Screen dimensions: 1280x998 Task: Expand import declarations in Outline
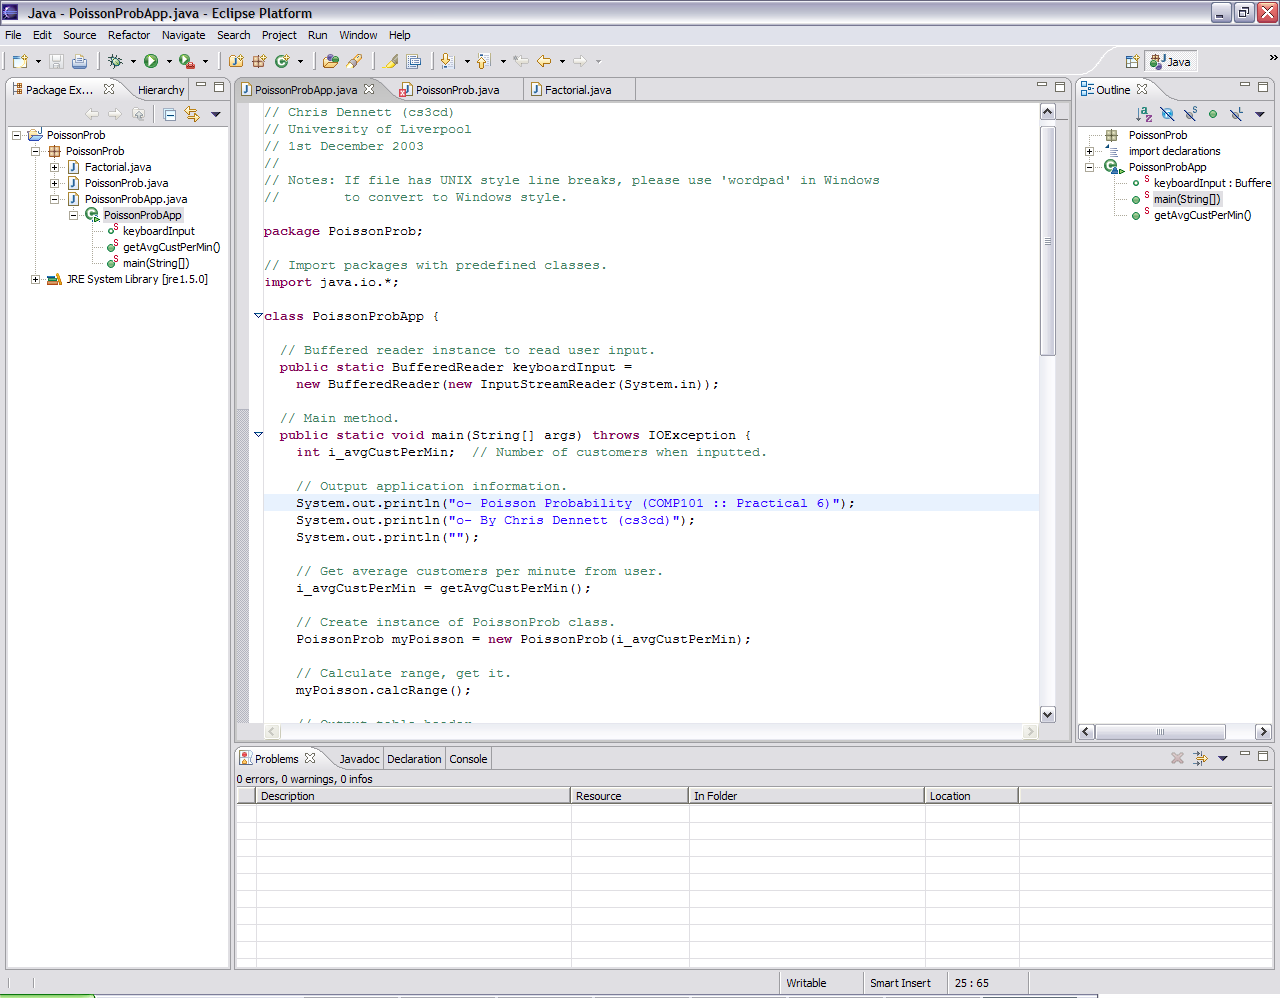[1090, 151]
